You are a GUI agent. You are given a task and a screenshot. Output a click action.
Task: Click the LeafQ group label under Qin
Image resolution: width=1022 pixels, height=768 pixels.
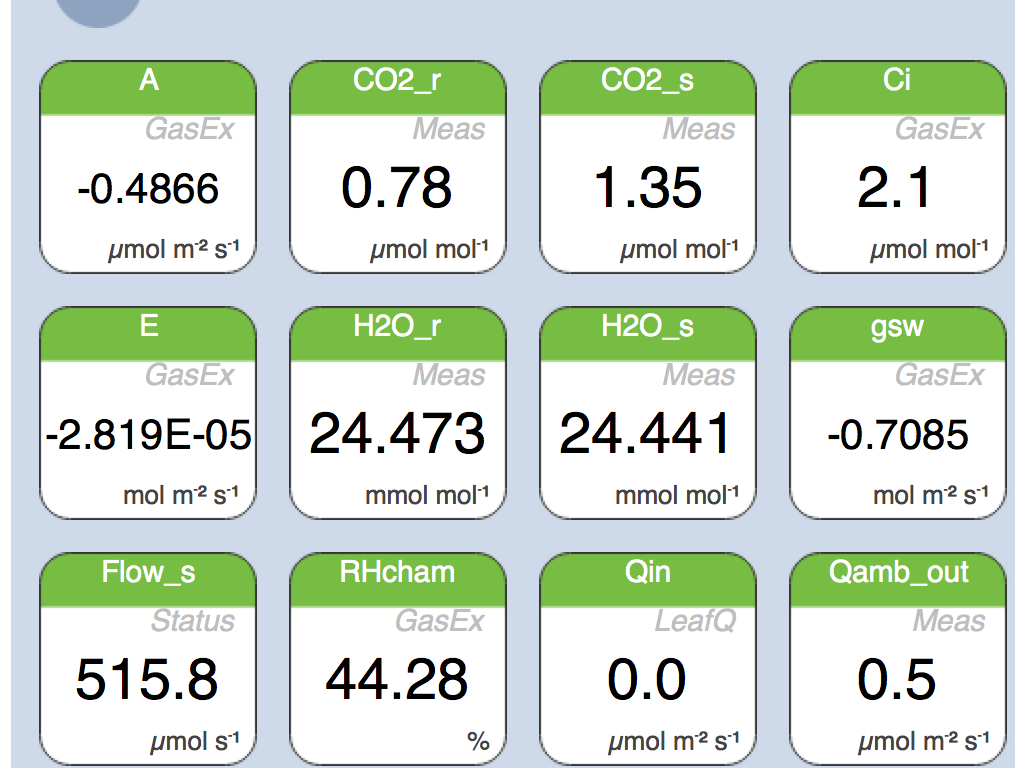[x=695, y=621]
